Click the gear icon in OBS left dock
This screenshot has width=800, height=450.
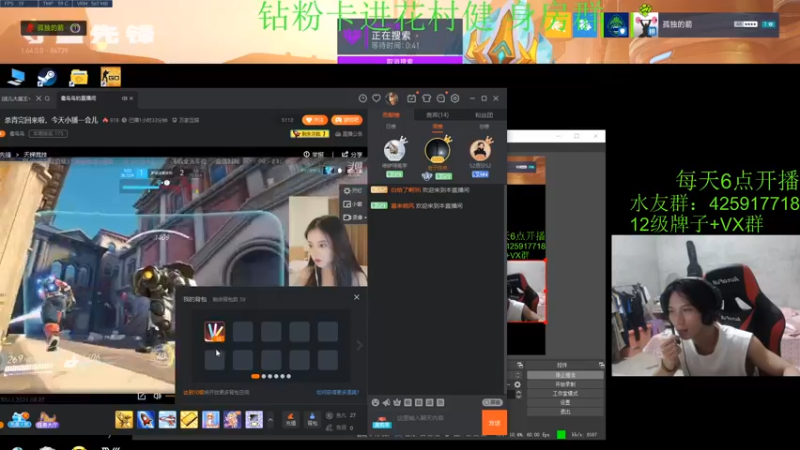(x=517, y=385)
